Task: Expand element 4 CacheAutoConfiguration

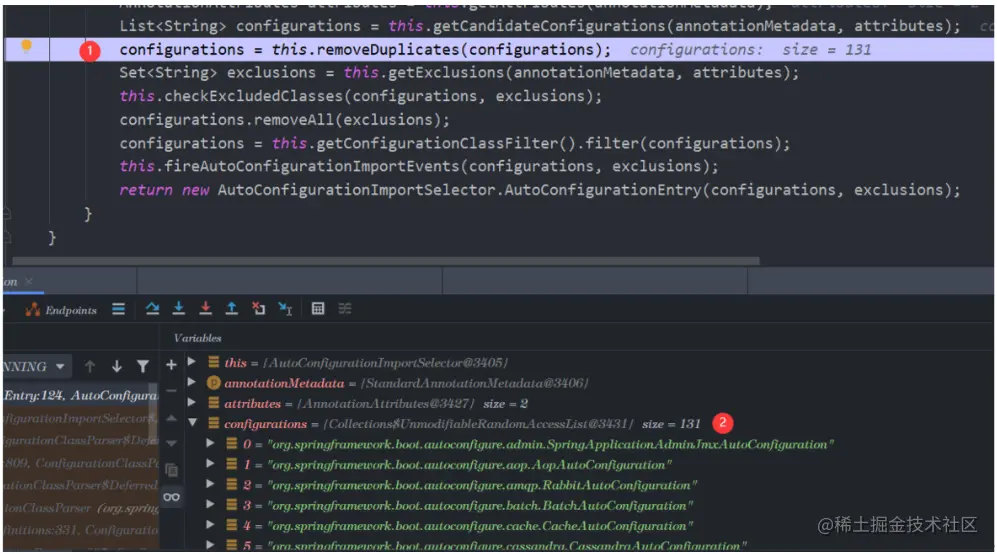Action: click(x=210, y=525)
